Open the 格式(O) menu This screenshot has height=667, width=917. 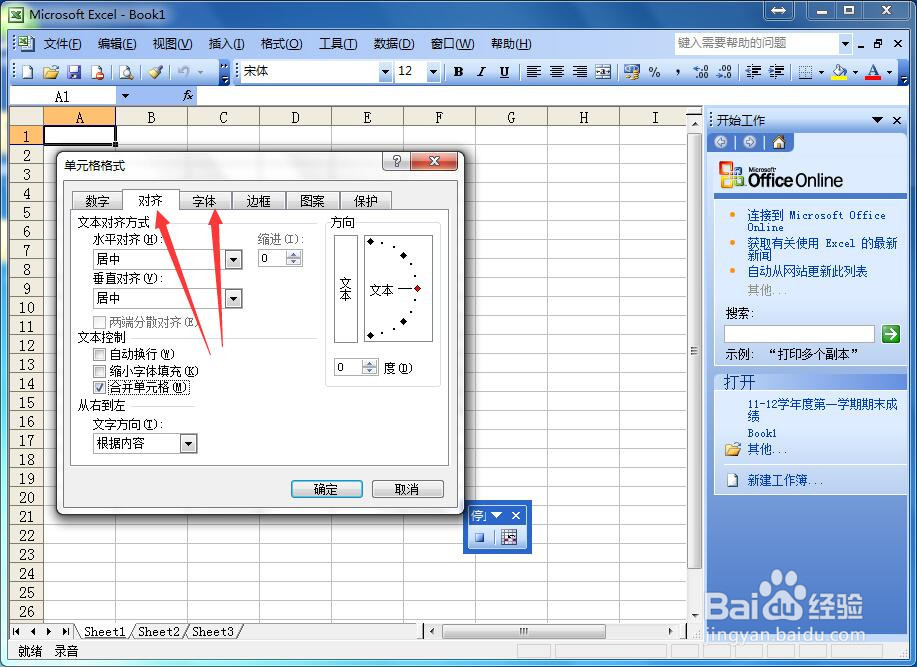(x=281, y=44)
